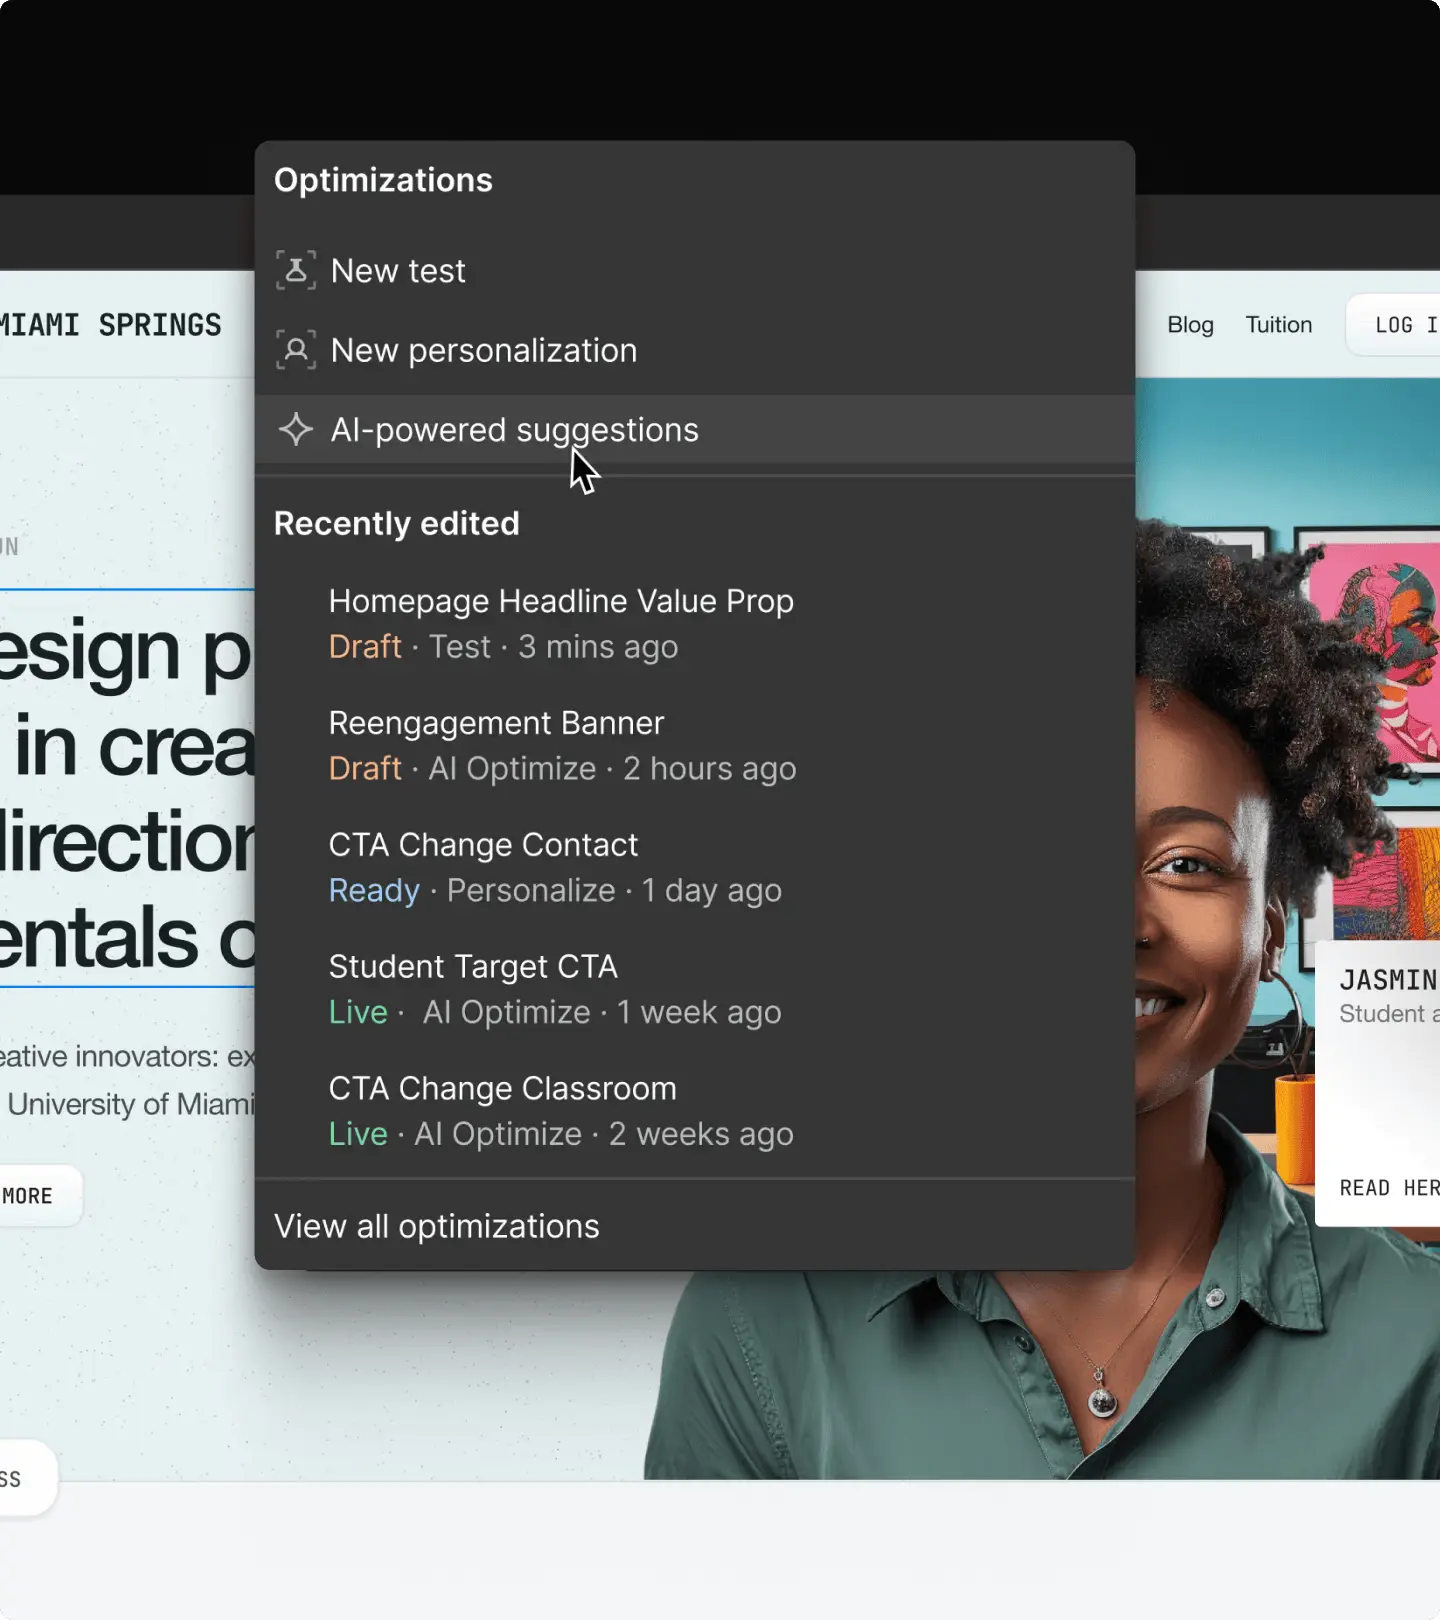This screenshot has width=1440, height=1620.
Task: Click View all optimizations
Action: coord(437,1226)
